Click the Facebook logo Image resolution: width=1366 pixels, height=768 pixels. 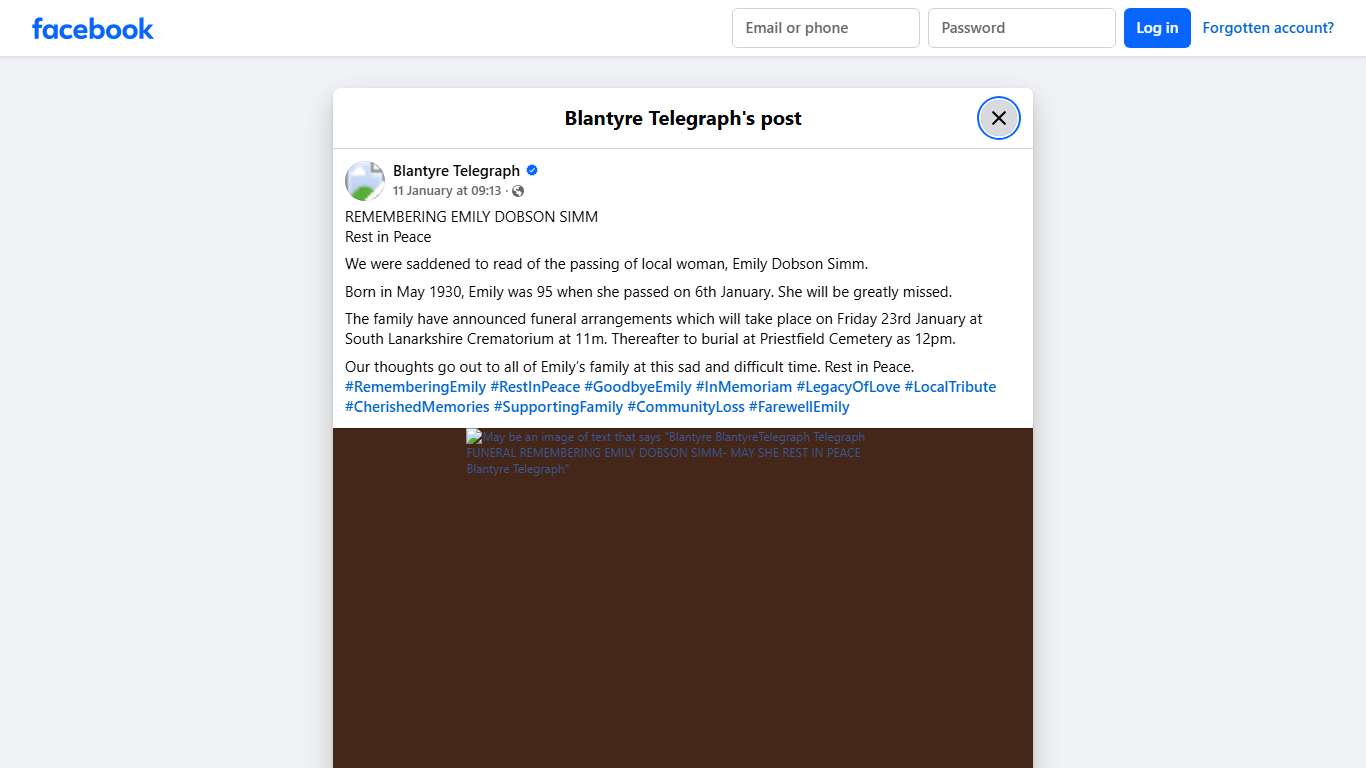(93, 28)
